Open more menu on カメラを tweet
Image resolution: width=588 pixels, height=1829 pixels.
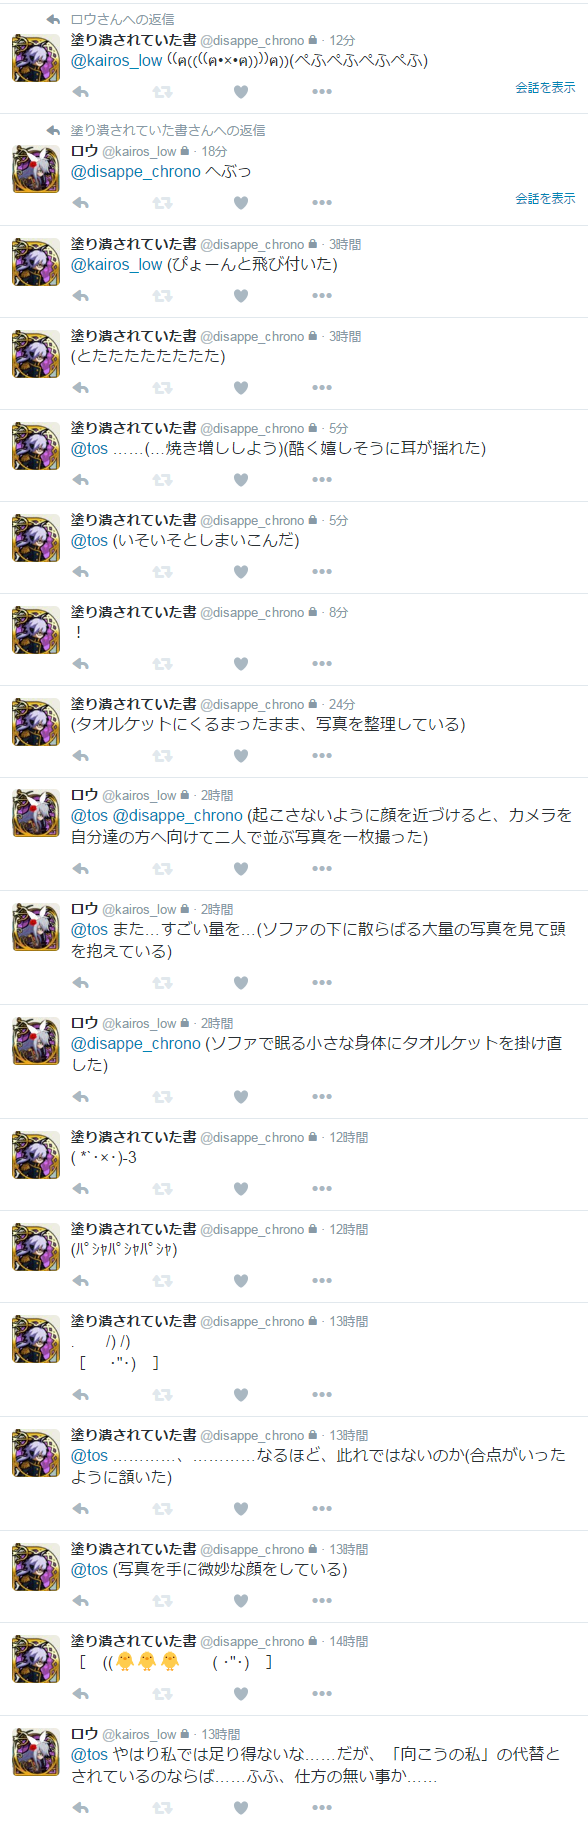pos(321,868)
